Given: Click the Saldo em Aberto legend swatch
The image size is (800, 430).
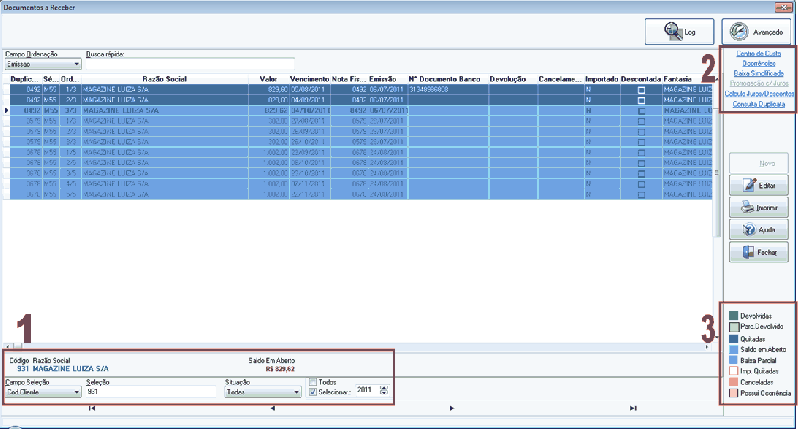Looking at the screenshot, I should (x=734, y=349).
